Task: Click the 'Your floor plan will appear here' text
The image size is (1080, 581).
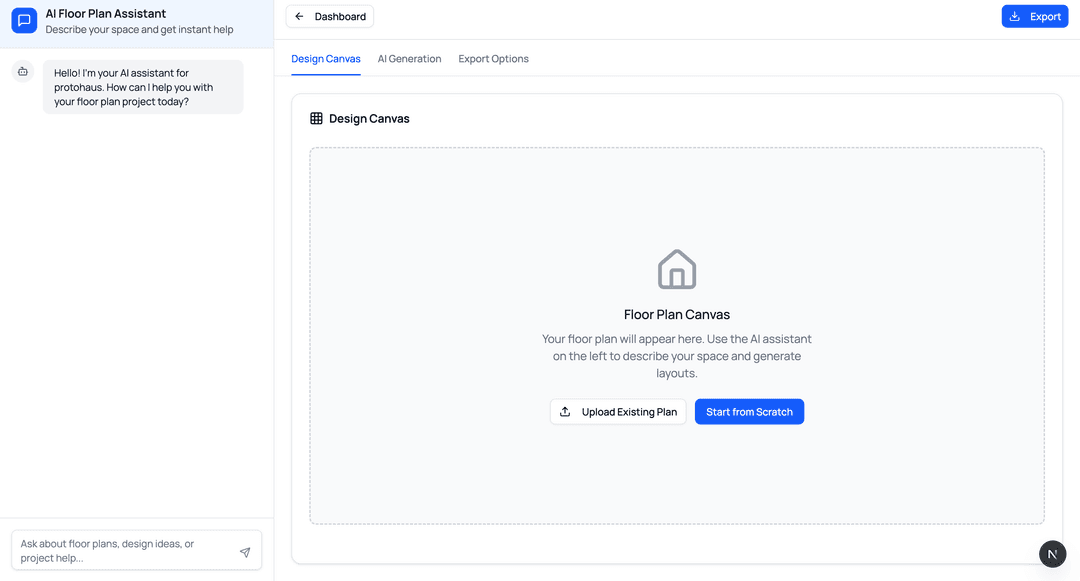Action: pyautogui.click(x=677, y=356)
